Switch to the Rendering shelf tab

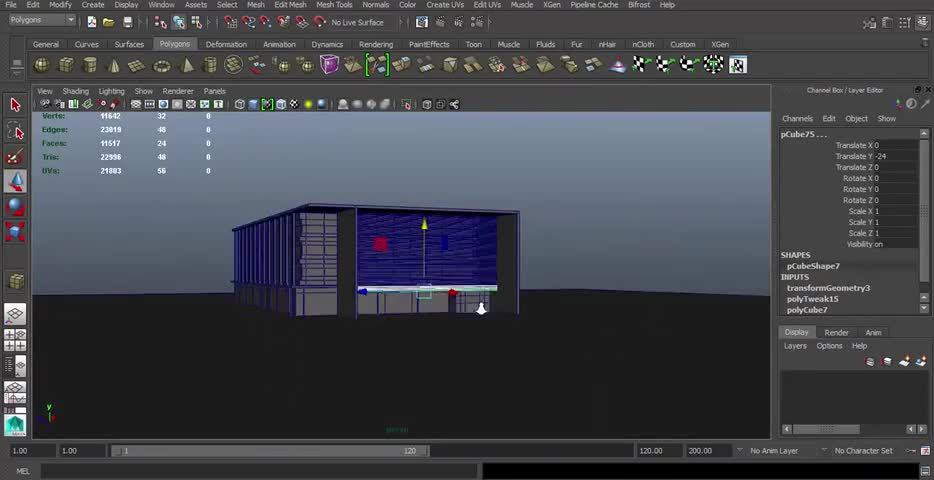tap(376, 45)
